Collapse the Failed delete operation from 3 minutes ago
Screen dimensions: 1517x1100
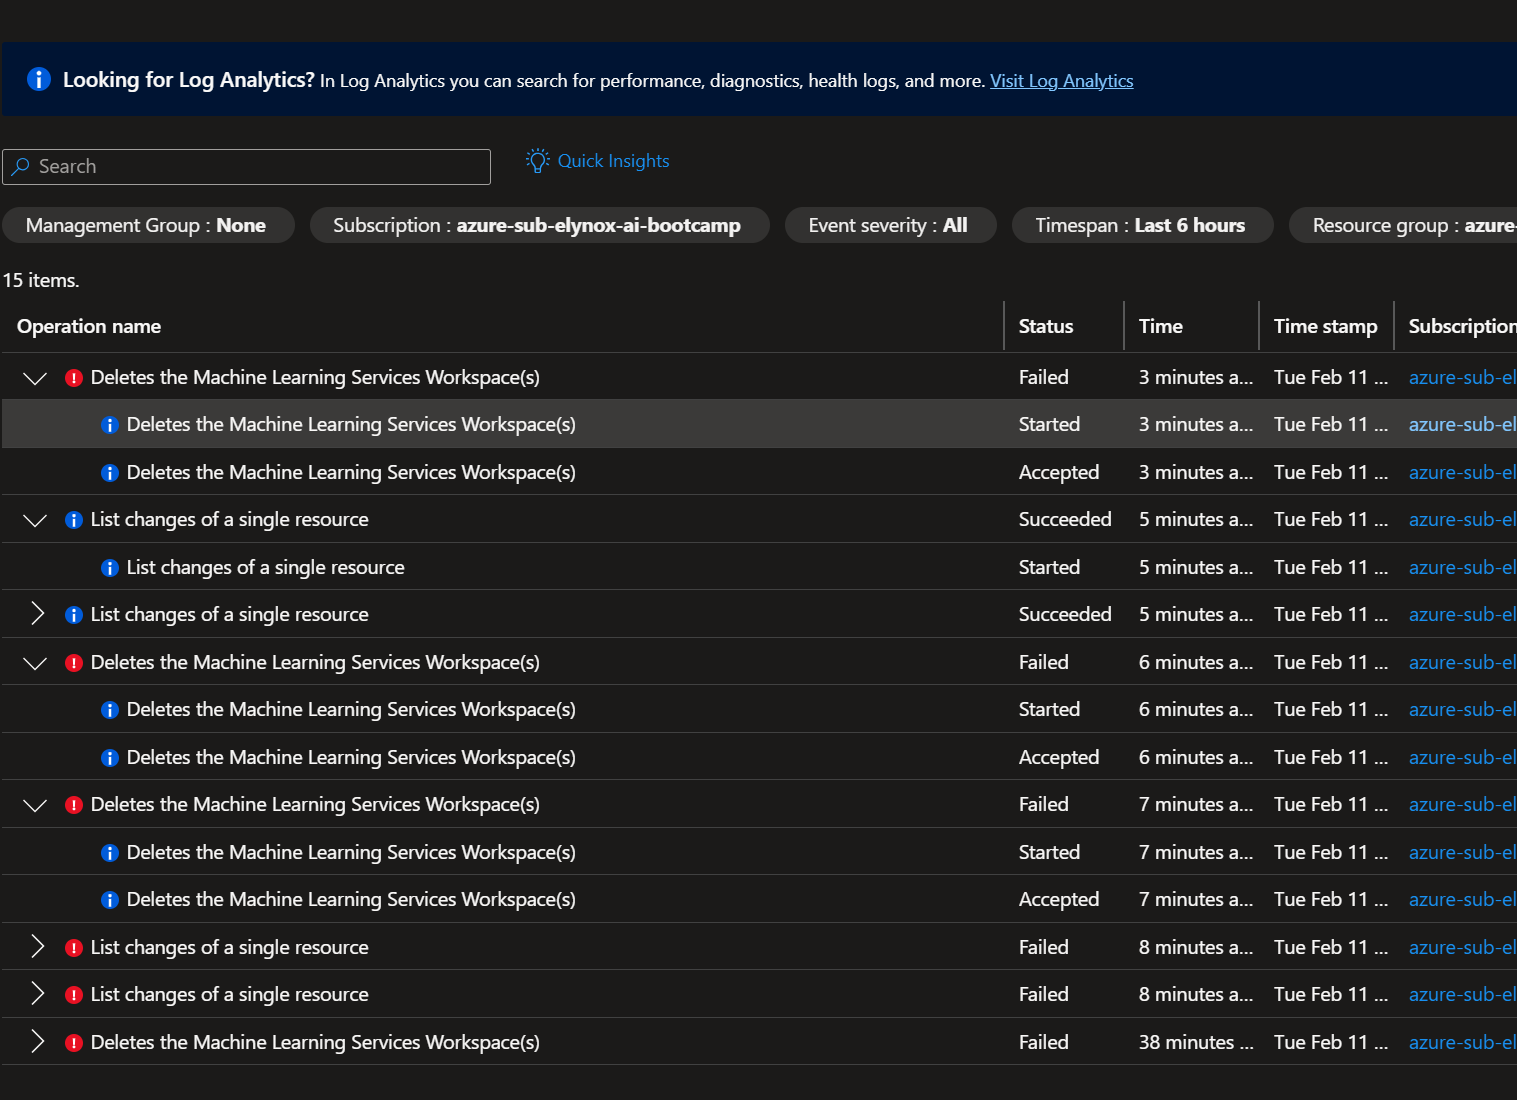click(35, 378)
